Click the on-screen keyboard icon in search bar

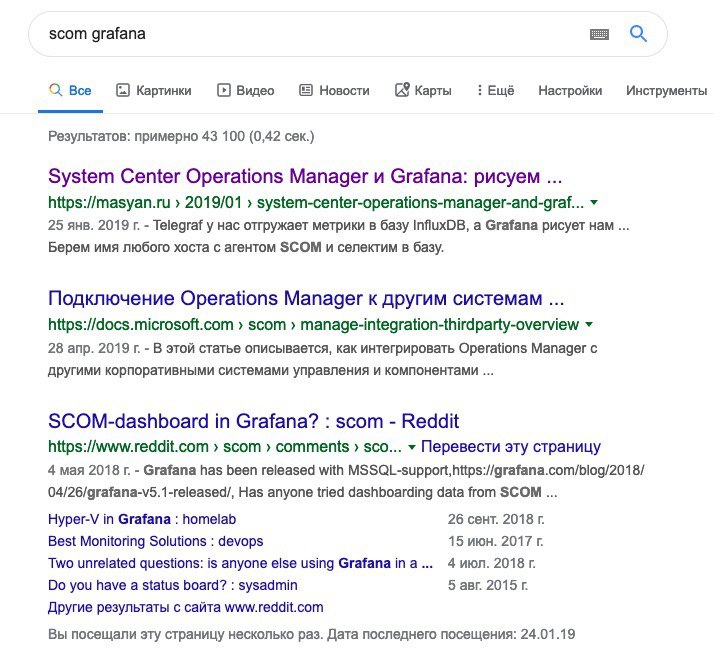tap(599, 34)
